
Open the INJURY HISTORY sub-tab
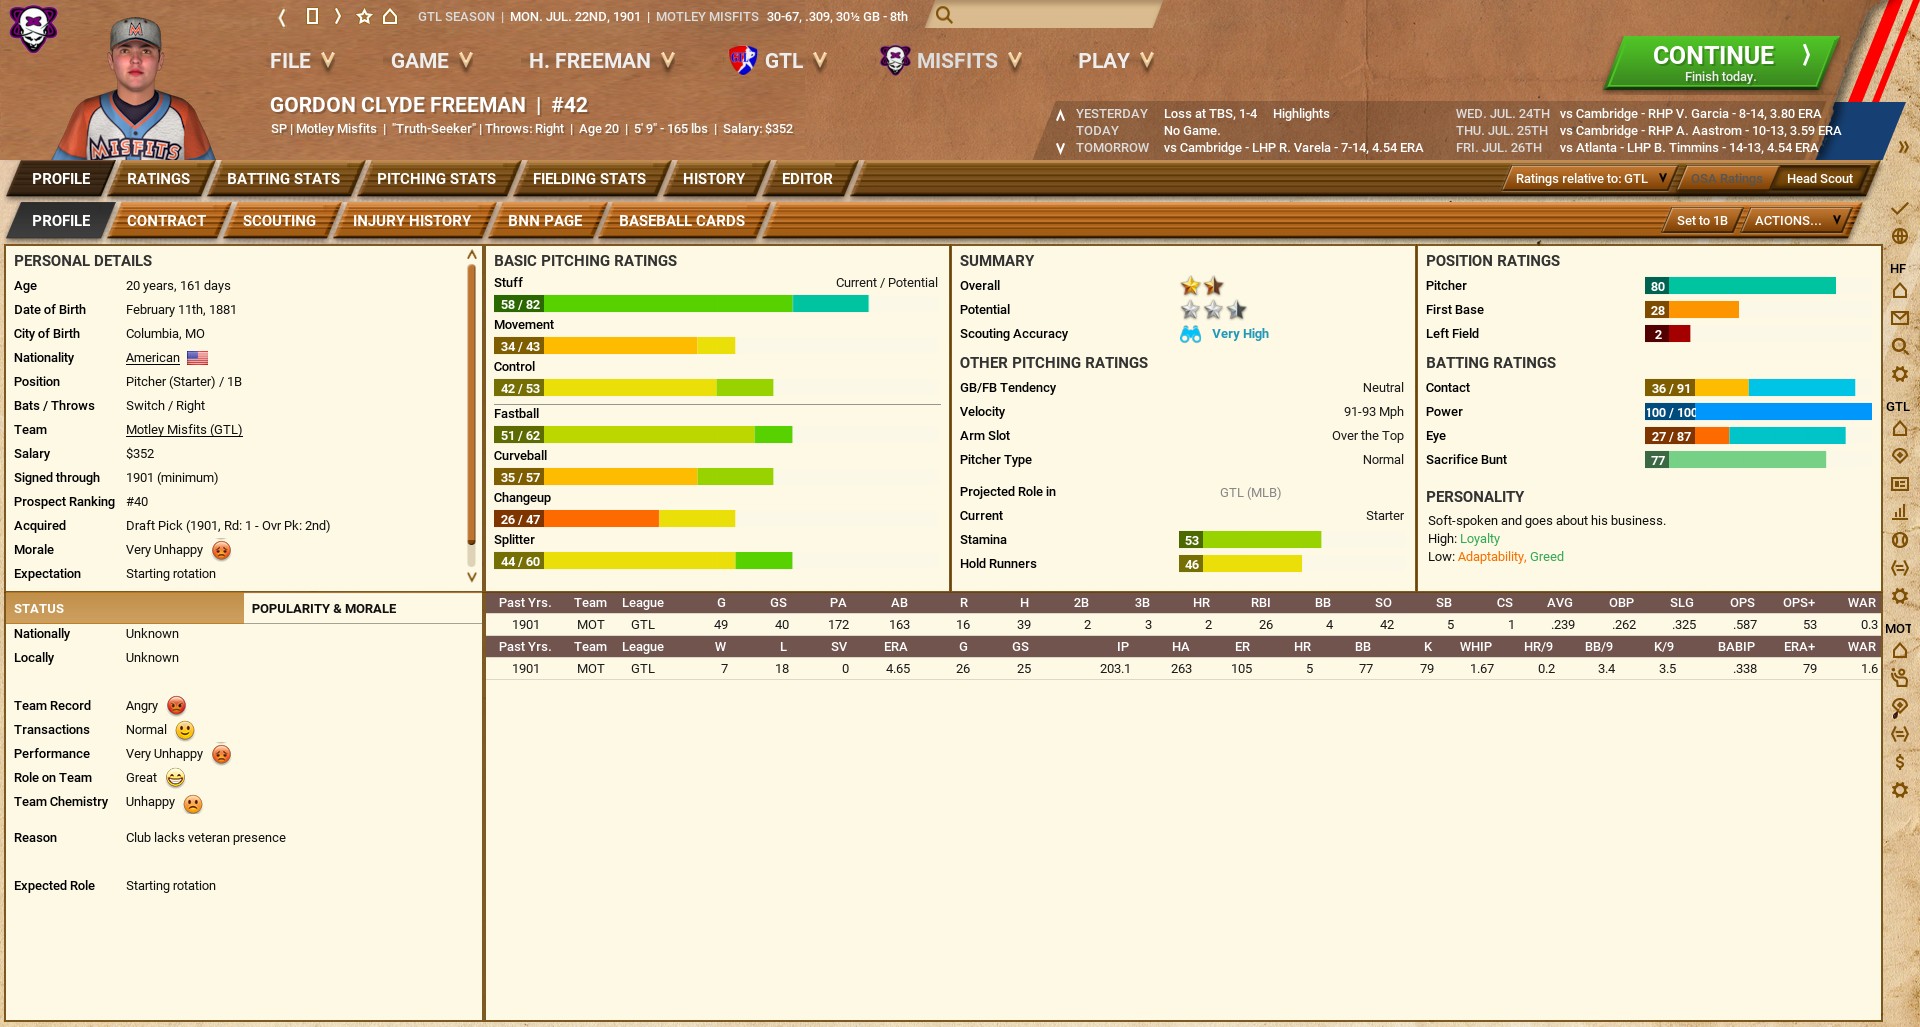coord(412,221)
